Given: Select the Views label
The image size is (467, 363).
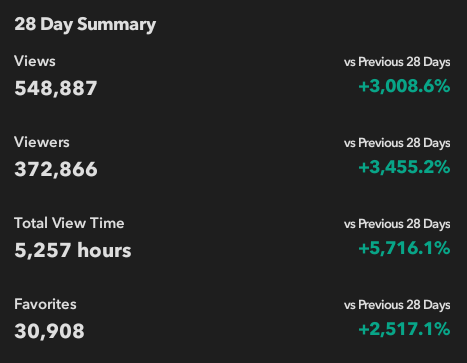Looking at the screenshot, I should pos(35,61).
